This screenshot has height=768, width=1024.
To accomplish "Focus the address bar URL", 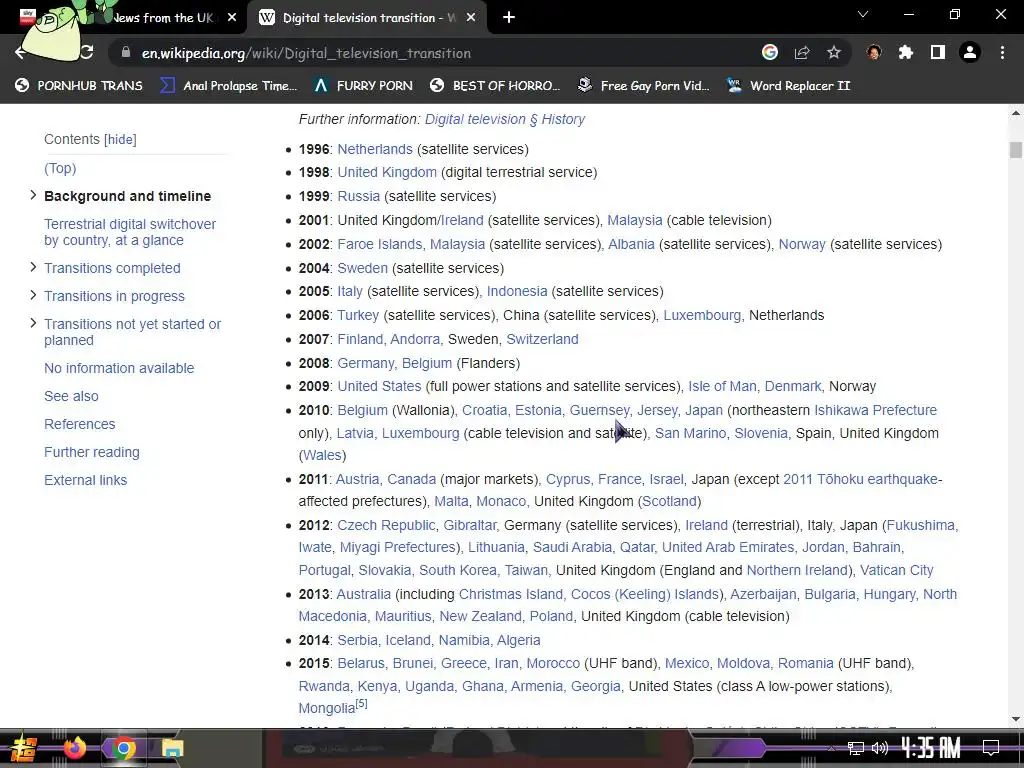I will click(306, 54).
